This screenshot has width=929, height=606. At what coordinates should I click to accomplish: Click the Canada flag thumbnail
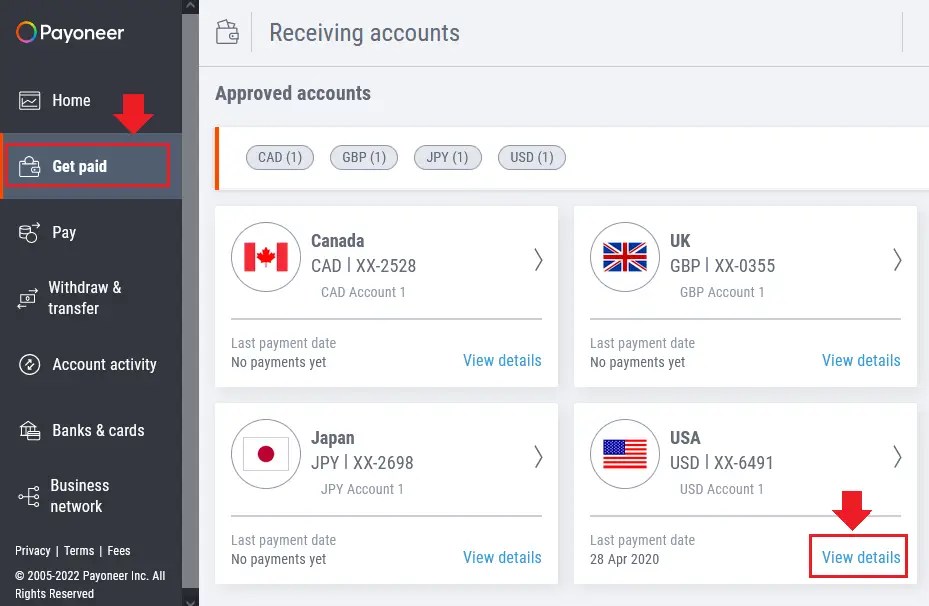pyautogui.click(x=265, y=257)
